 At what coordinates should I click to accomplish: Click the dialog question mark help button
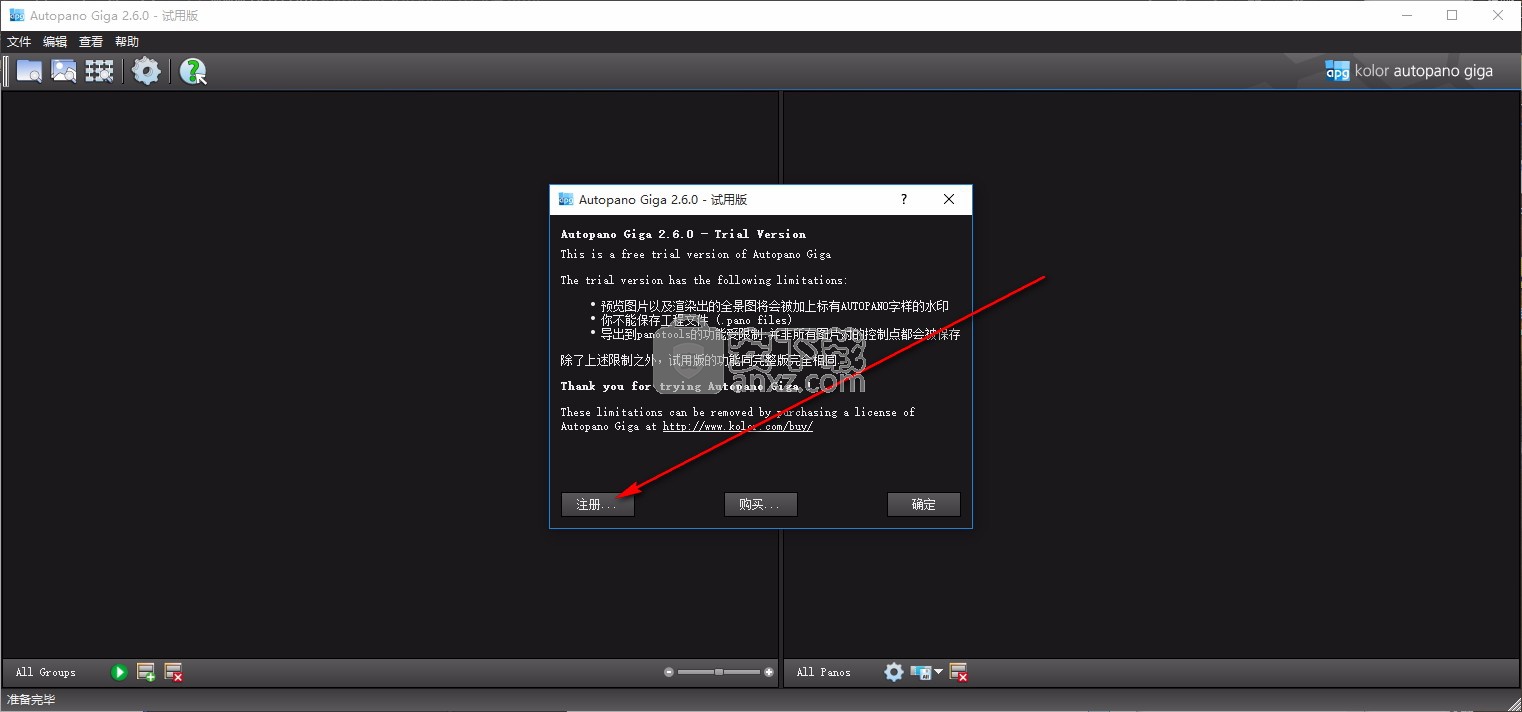pos(904,199)
